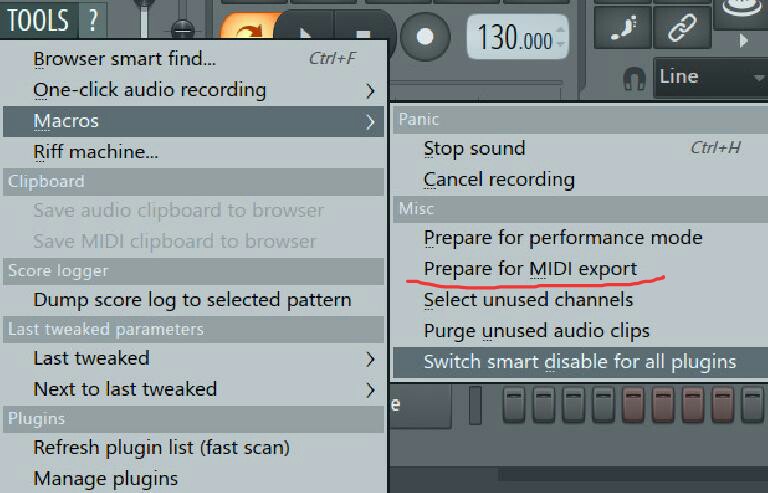Toggle the last red step sequencer button
Viewport: 768px width, 493px height.
723,404
